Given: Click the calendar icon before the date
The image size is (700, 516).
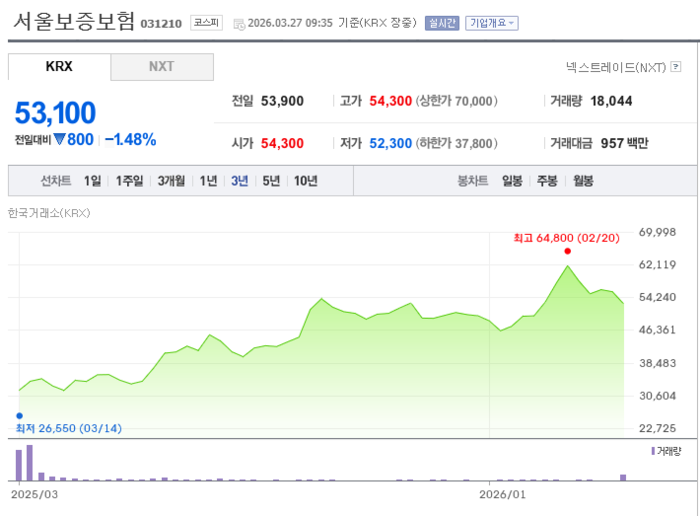Looking at the screenshot, I should 238,23.
